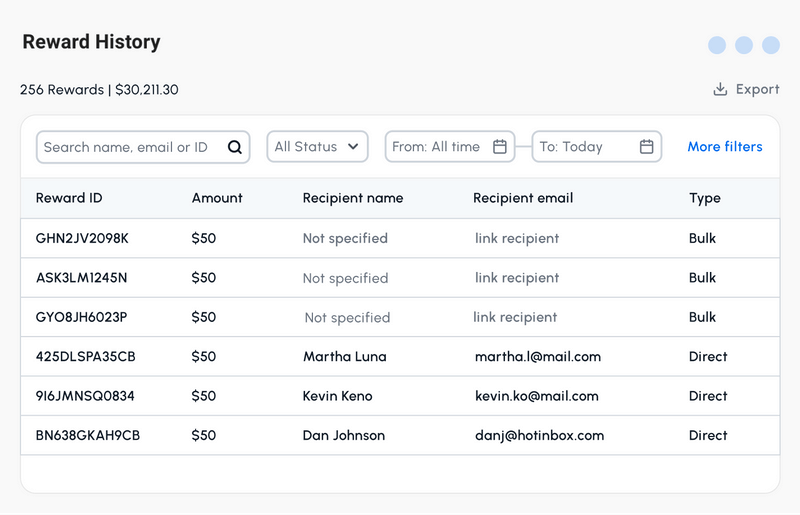
Task: Click link recipient for GHN2JV2098K
Action: [x=517, y=238]
